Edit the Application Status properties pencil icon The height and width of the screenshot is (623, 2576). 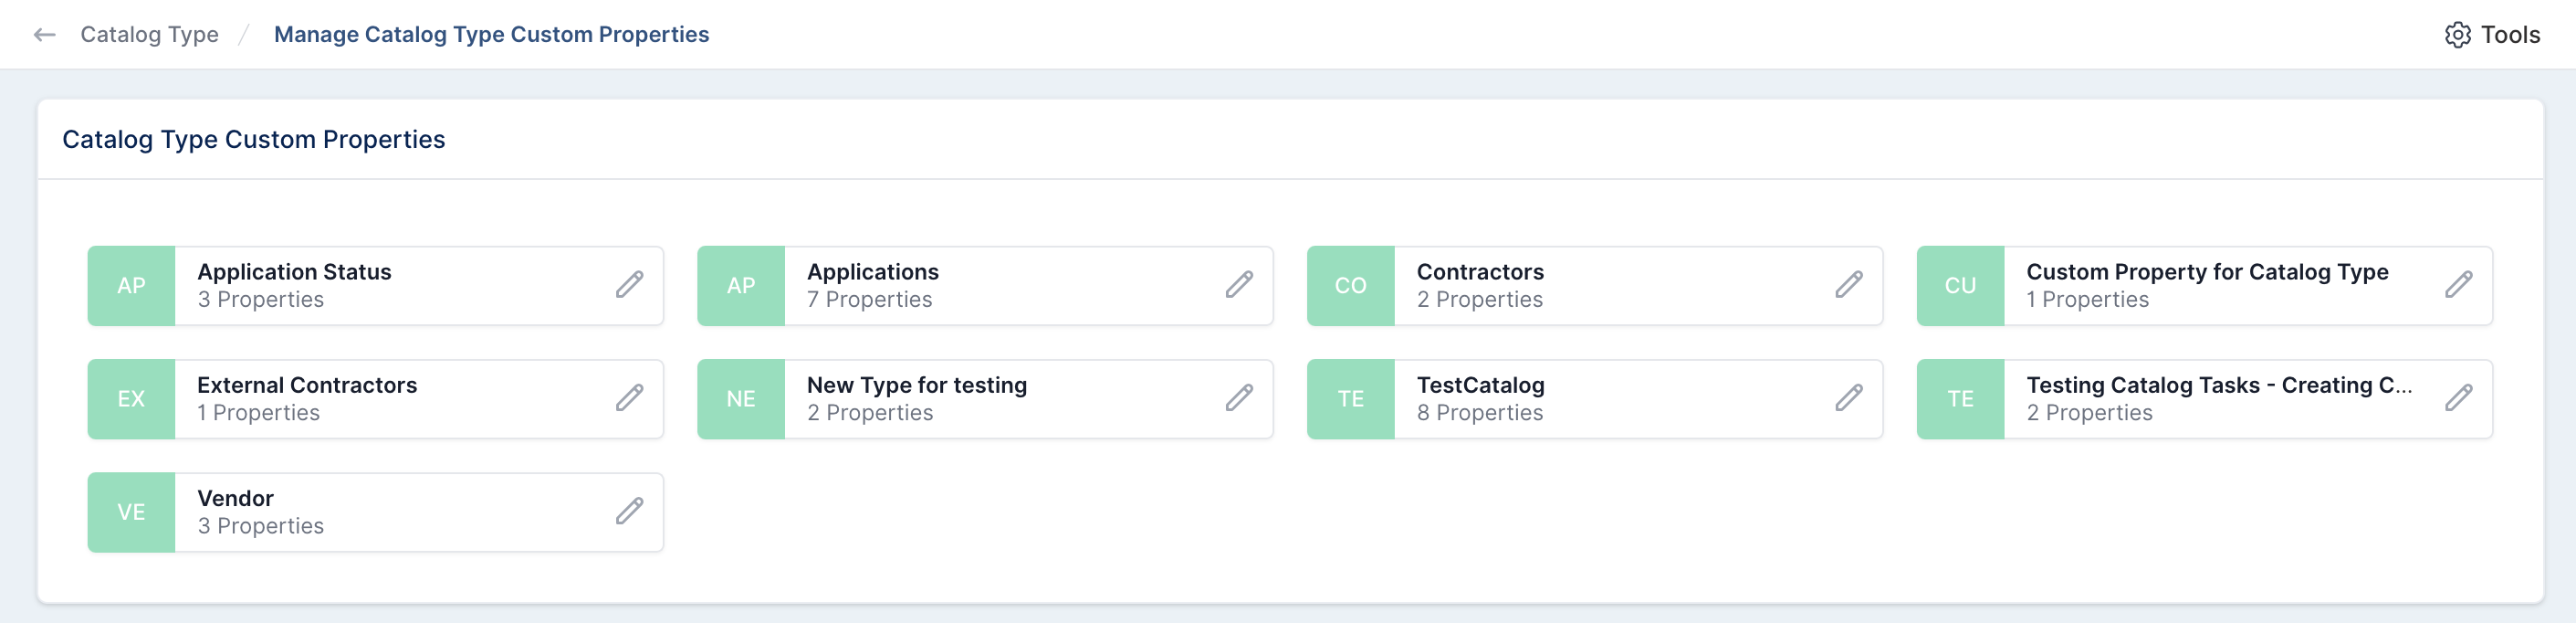point(629,285)
